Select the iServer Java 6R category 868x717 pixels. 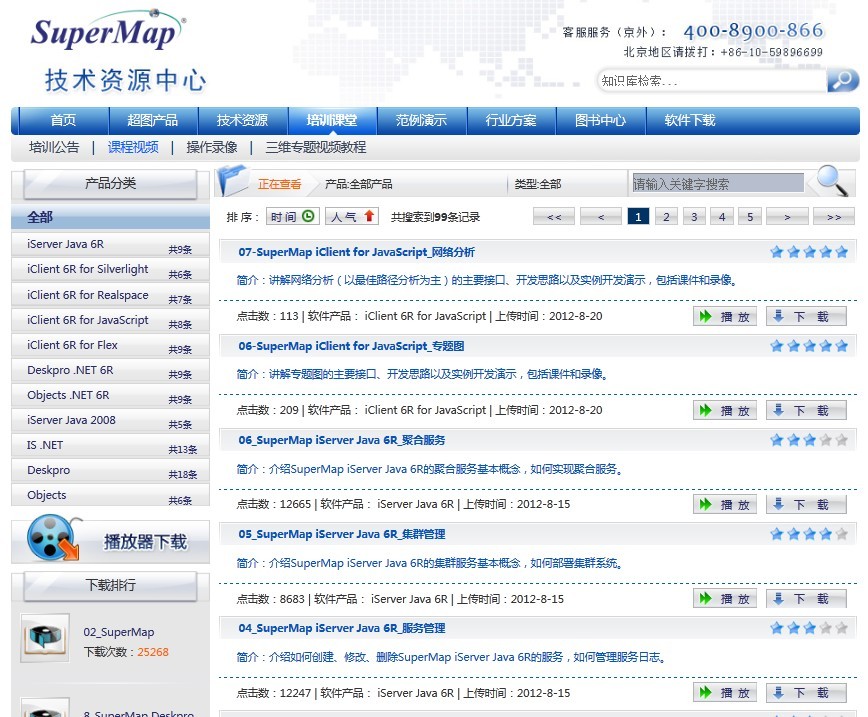pos(111,244)
